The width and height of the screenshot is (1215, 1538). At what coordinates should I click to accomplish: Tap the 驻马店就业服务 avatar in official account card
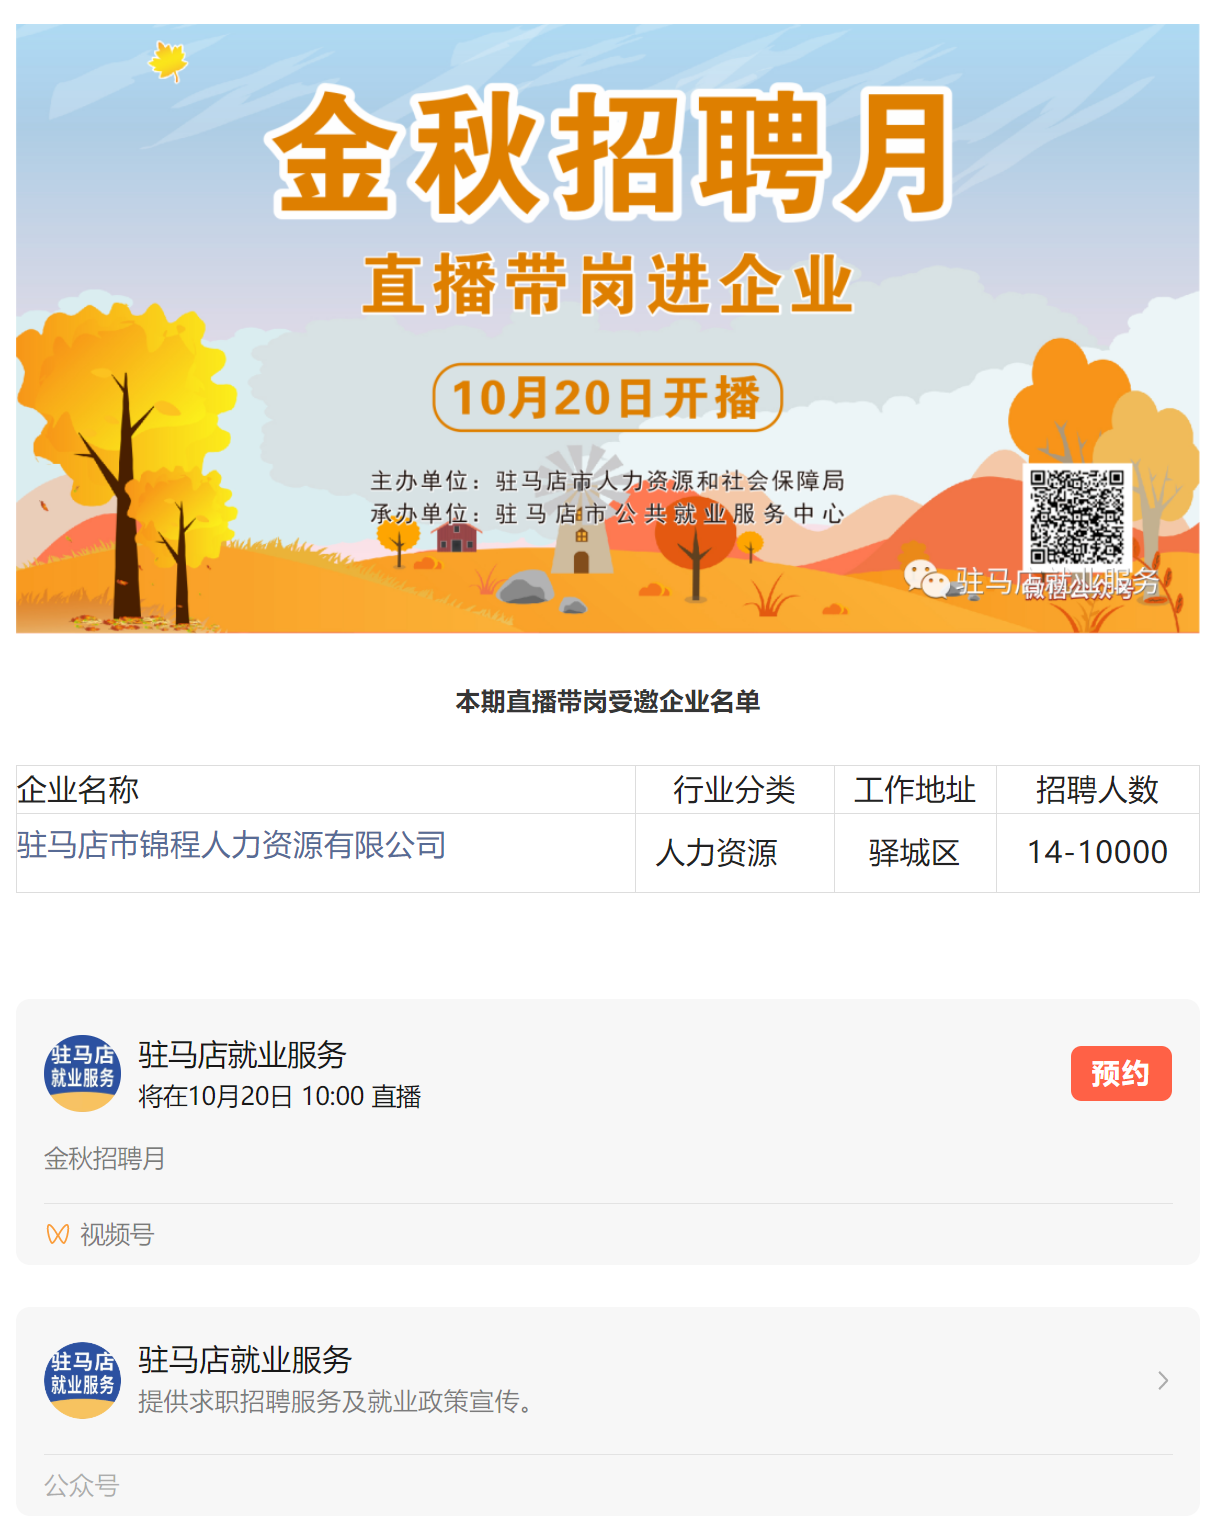click(83, 1380)
